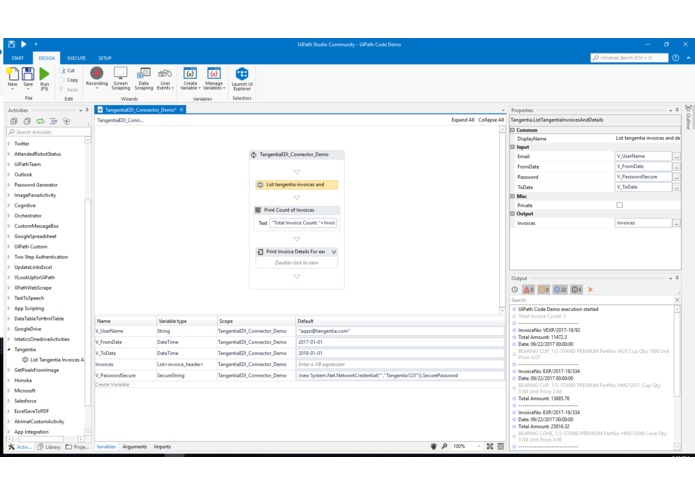Open the Data Scraping wizard
The width and height of the screenshot is (695, 494).
pyautogui.click(x=144, y=74)
